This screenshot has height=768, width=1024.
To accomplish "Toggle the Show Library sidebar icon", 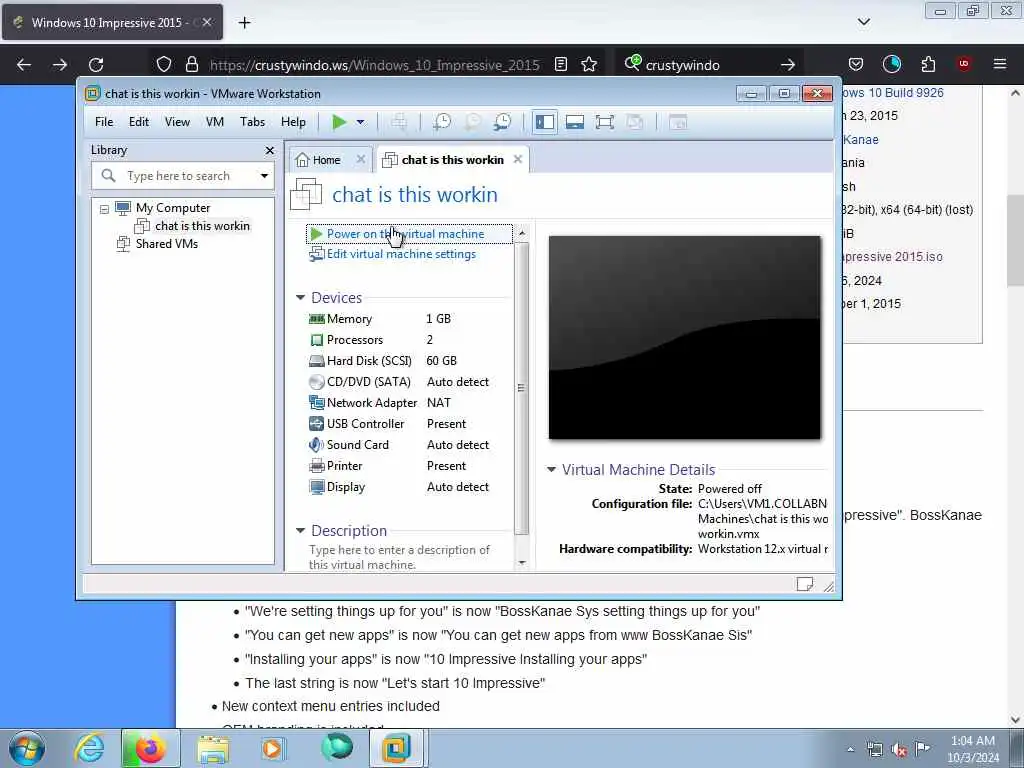I will point(545,122).
